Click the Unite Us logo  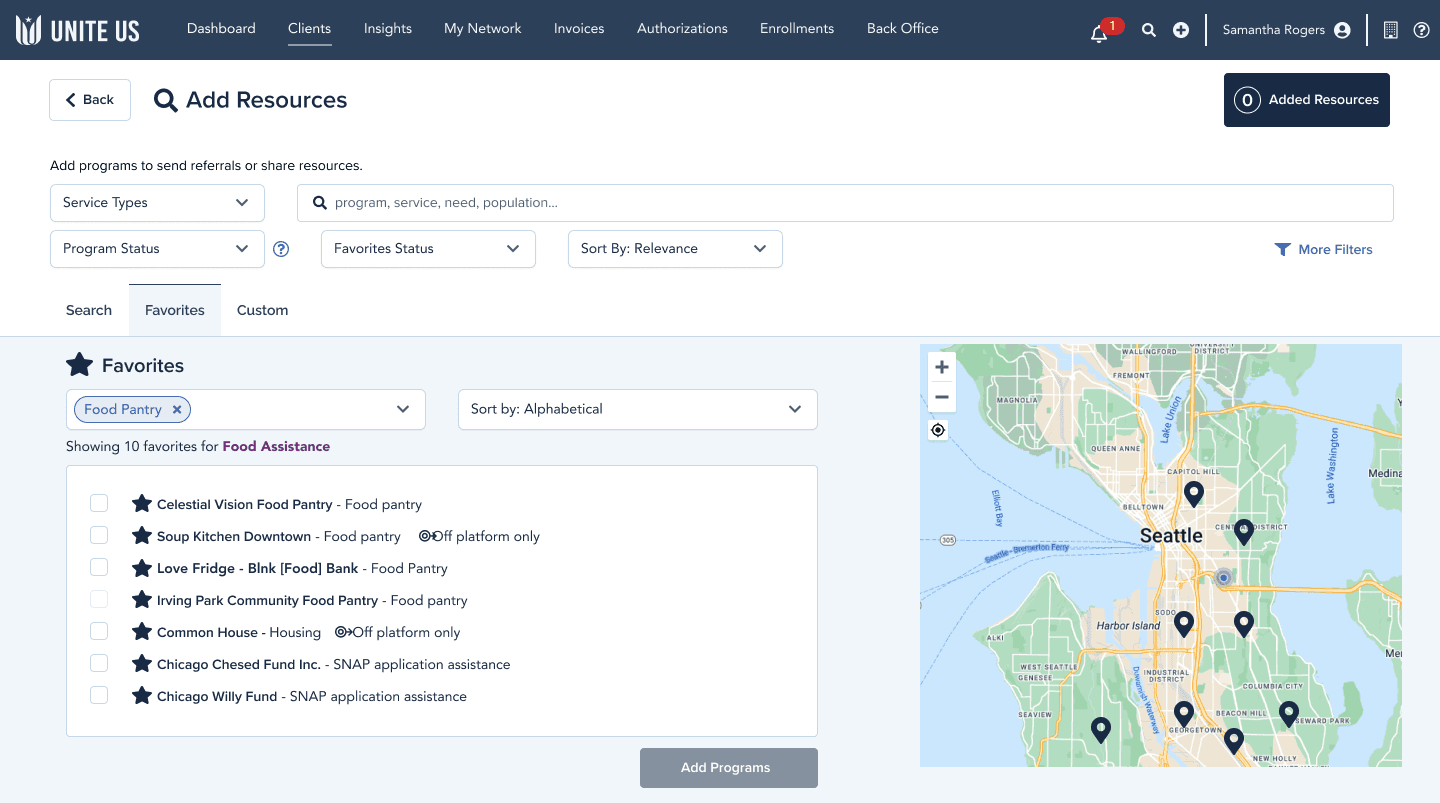pos(78,30)
